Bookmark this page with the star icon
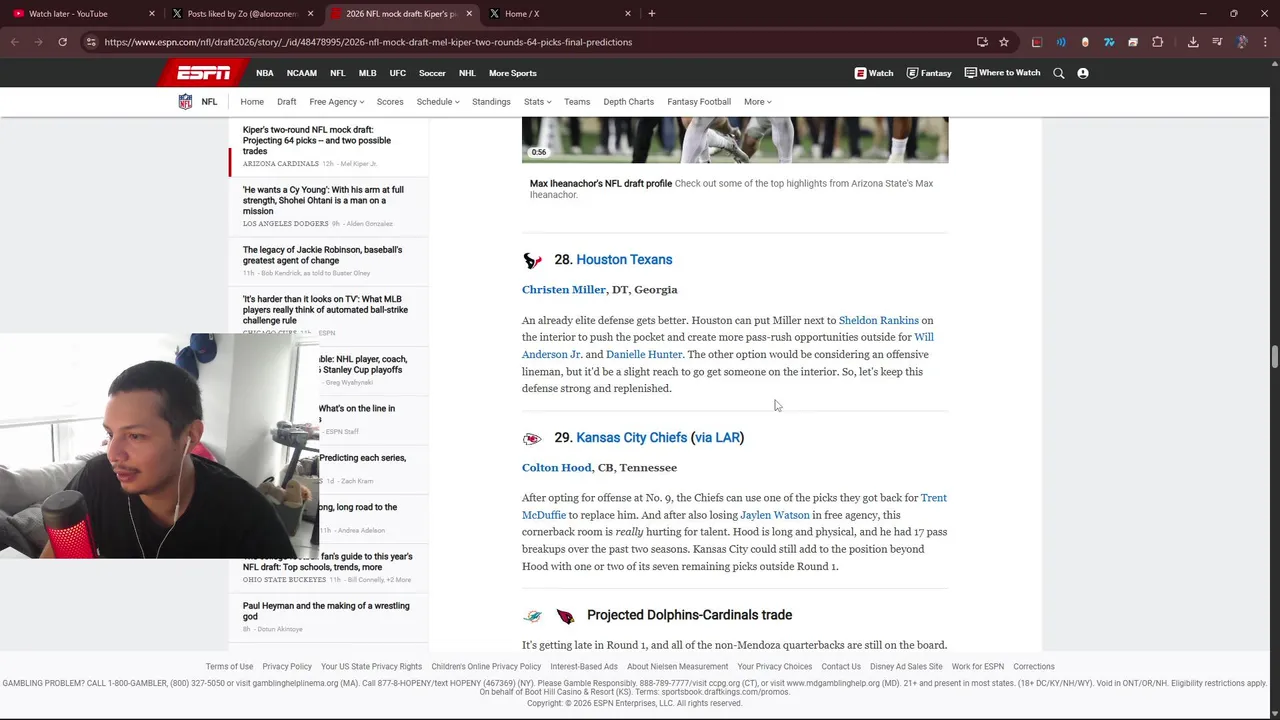The image size is (1280, 720). click(x=1004, y=42)
